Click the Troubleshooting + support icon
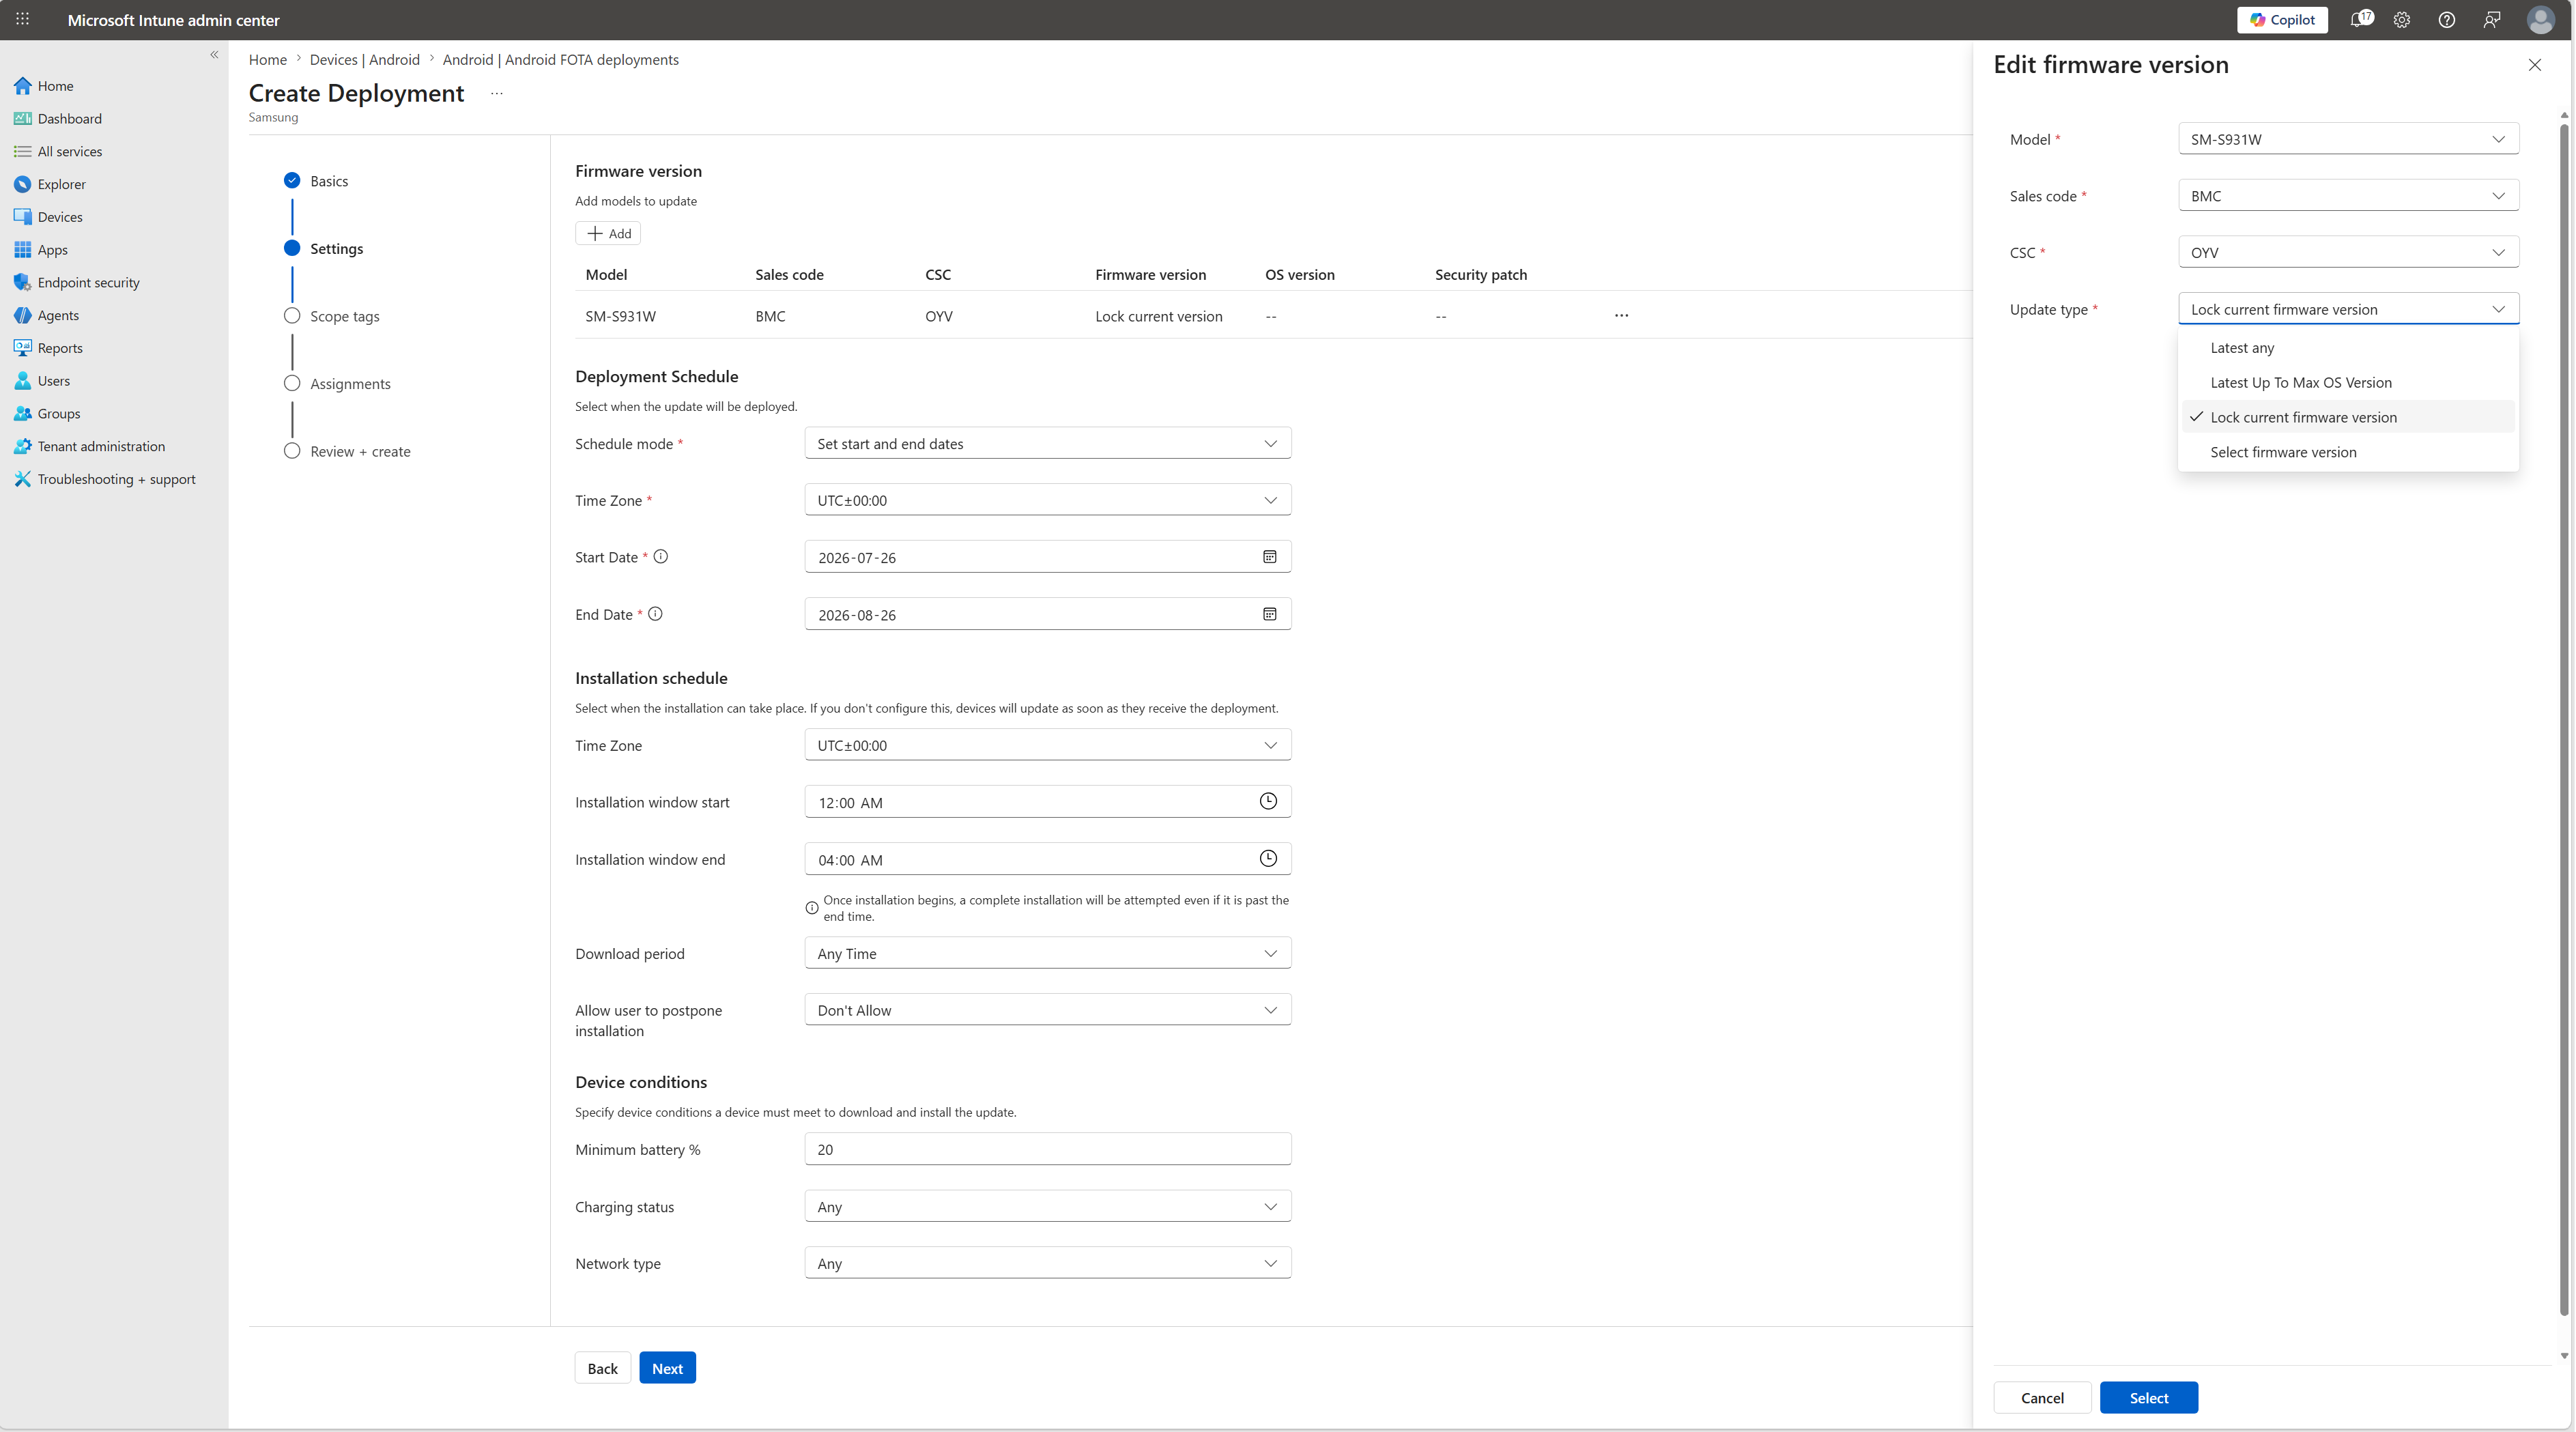Viewport: 2576px width, 1432px height. 22,479
